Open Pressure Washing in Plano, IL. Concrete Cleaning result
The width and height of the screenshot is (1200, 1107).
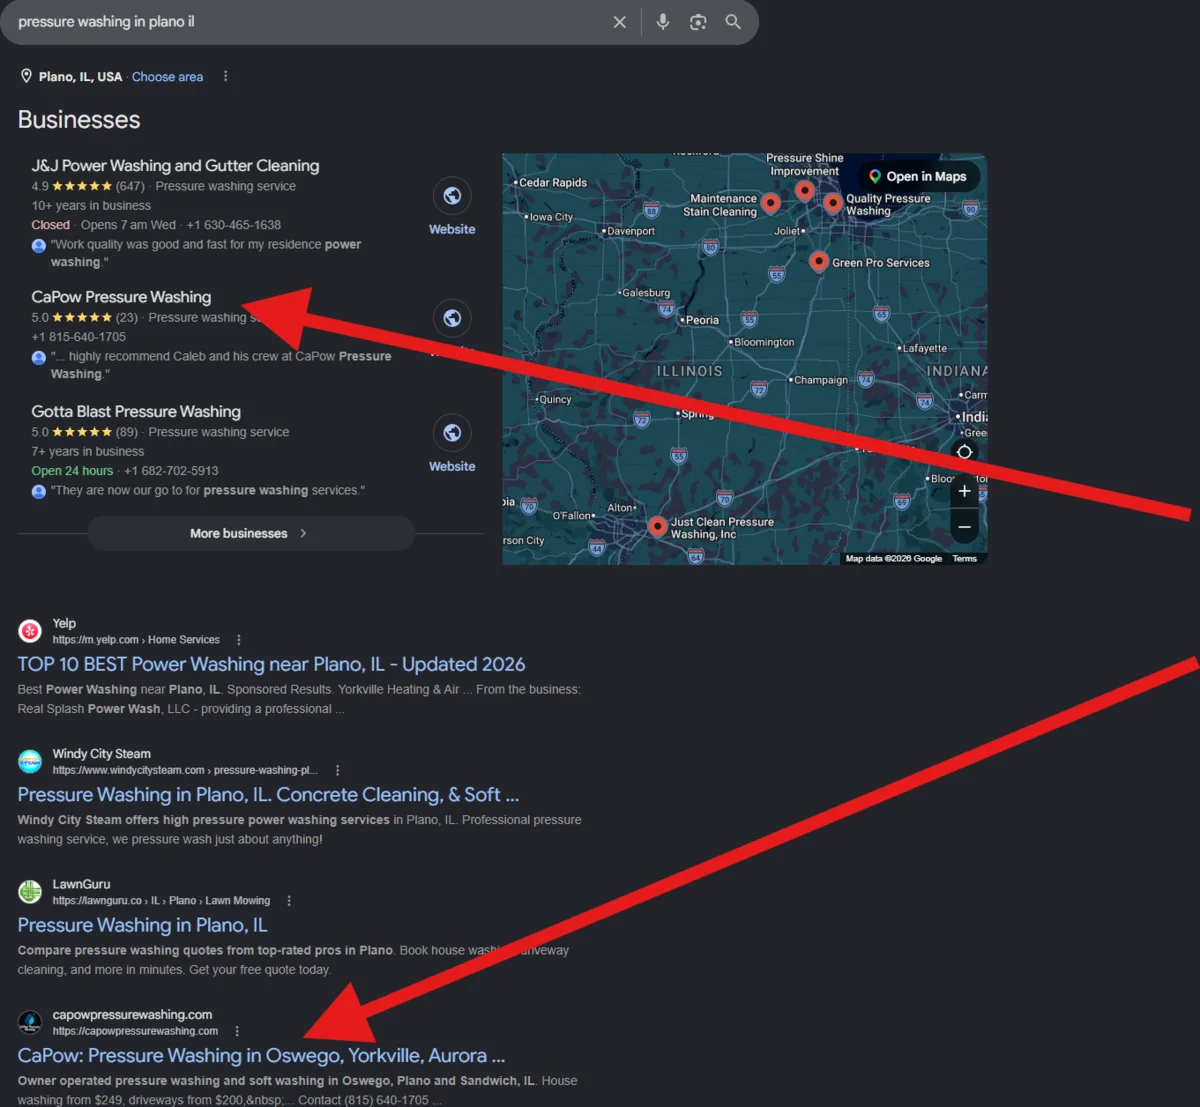click(268, 795)
